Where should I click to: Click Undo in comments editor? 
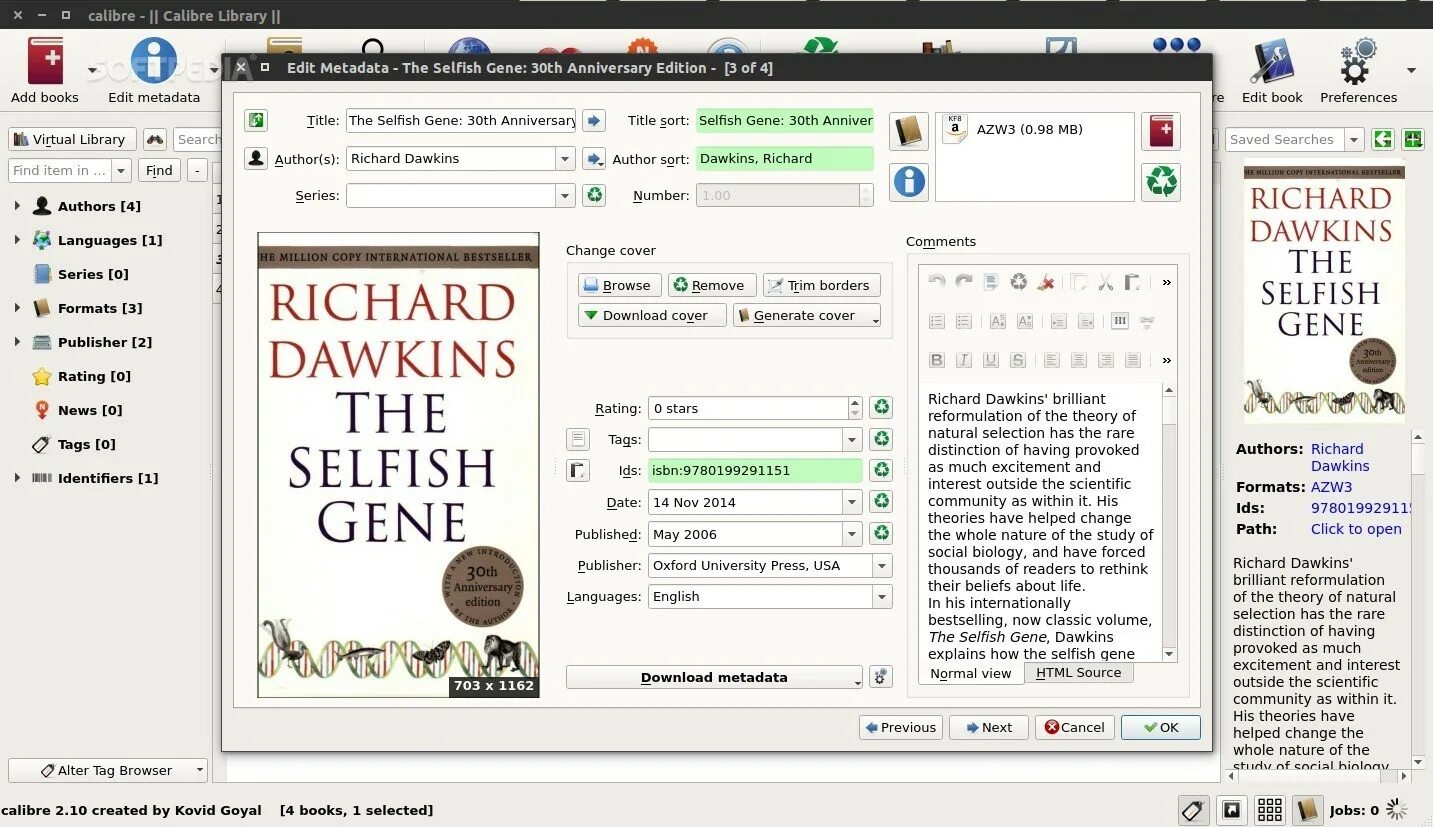pyautogui.click(x=937, y=282)
